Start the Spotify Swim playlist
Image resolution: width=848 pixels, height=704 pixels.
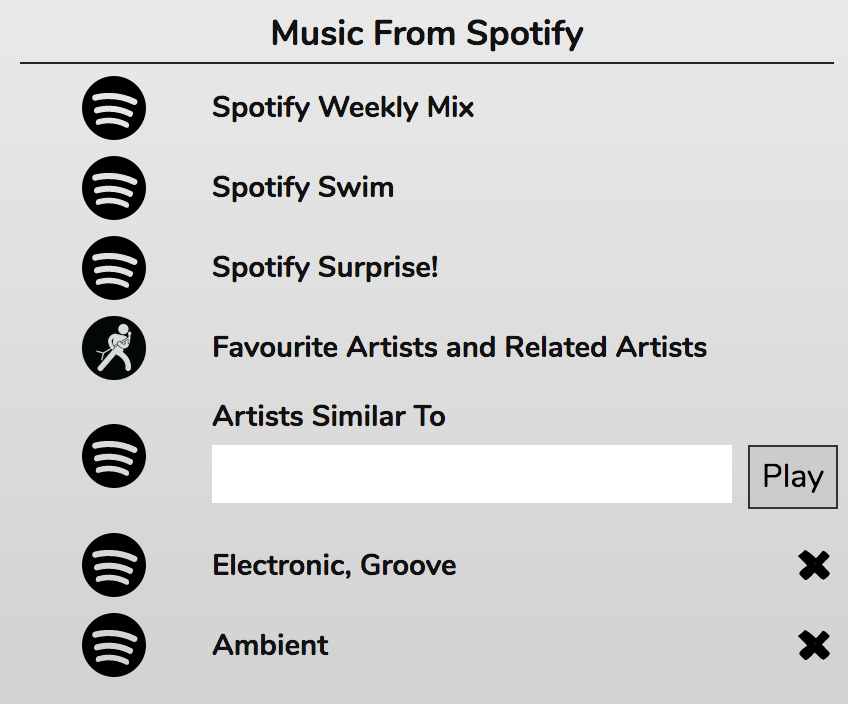point(303,188)
